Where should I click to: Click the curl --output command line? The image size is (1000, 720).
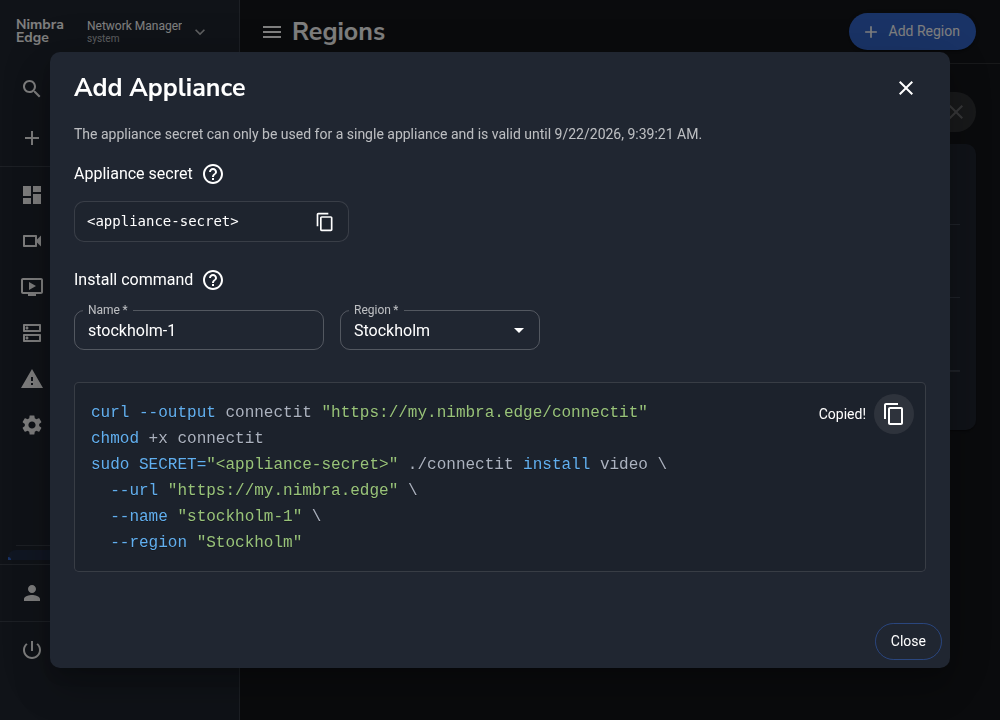click(x=369, y=412)
